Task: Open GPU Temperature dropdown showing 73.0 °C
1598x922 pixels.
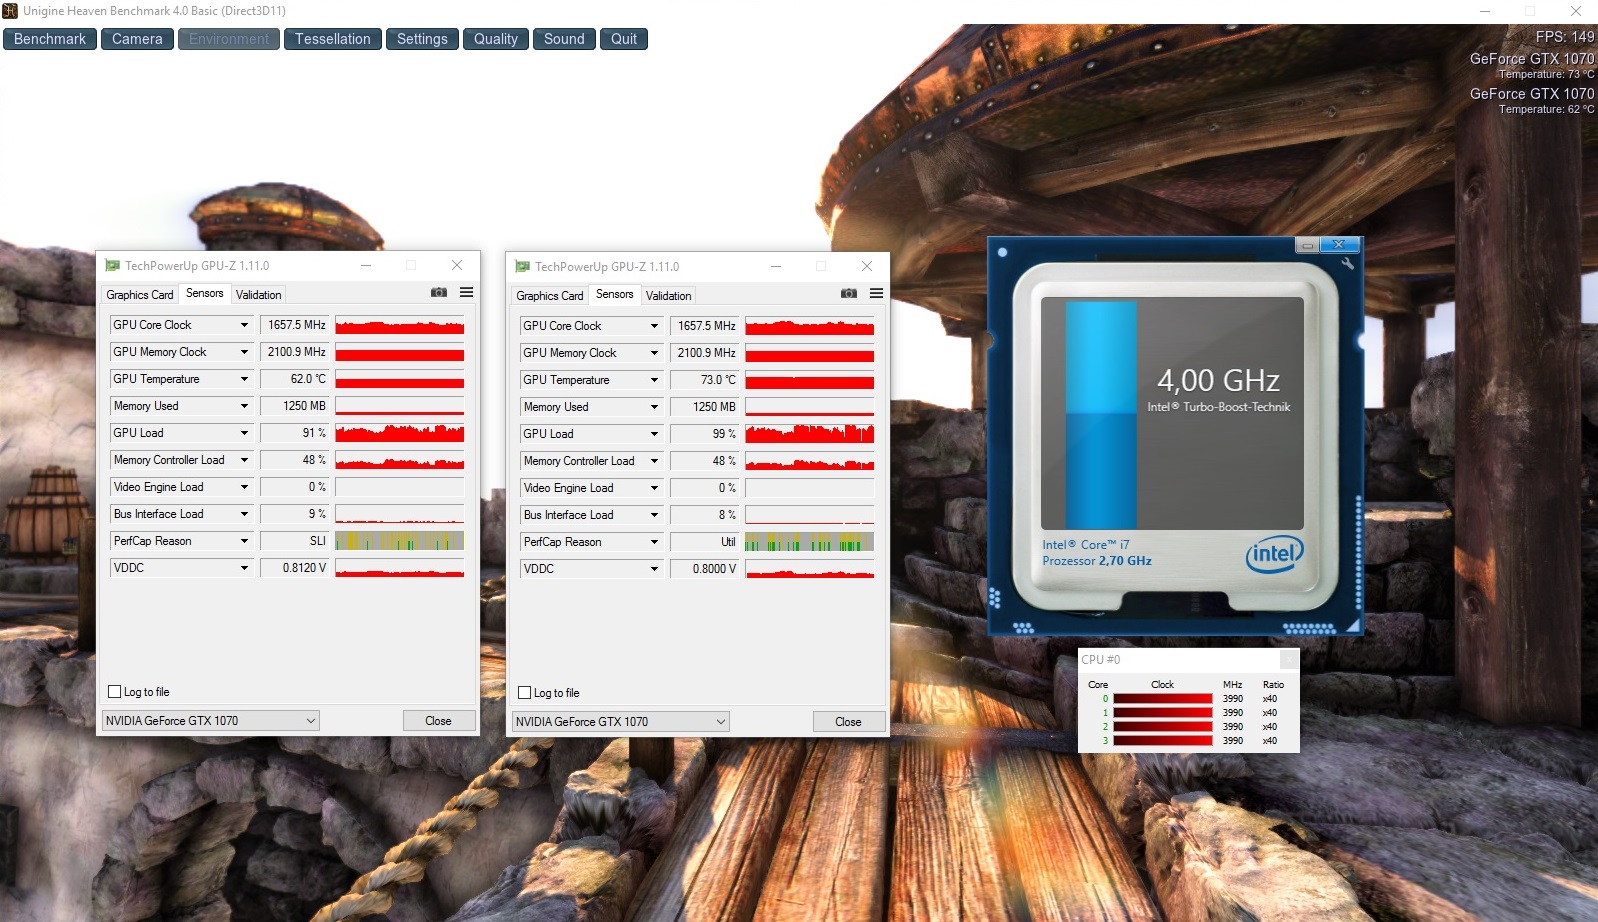Action: 654,380
